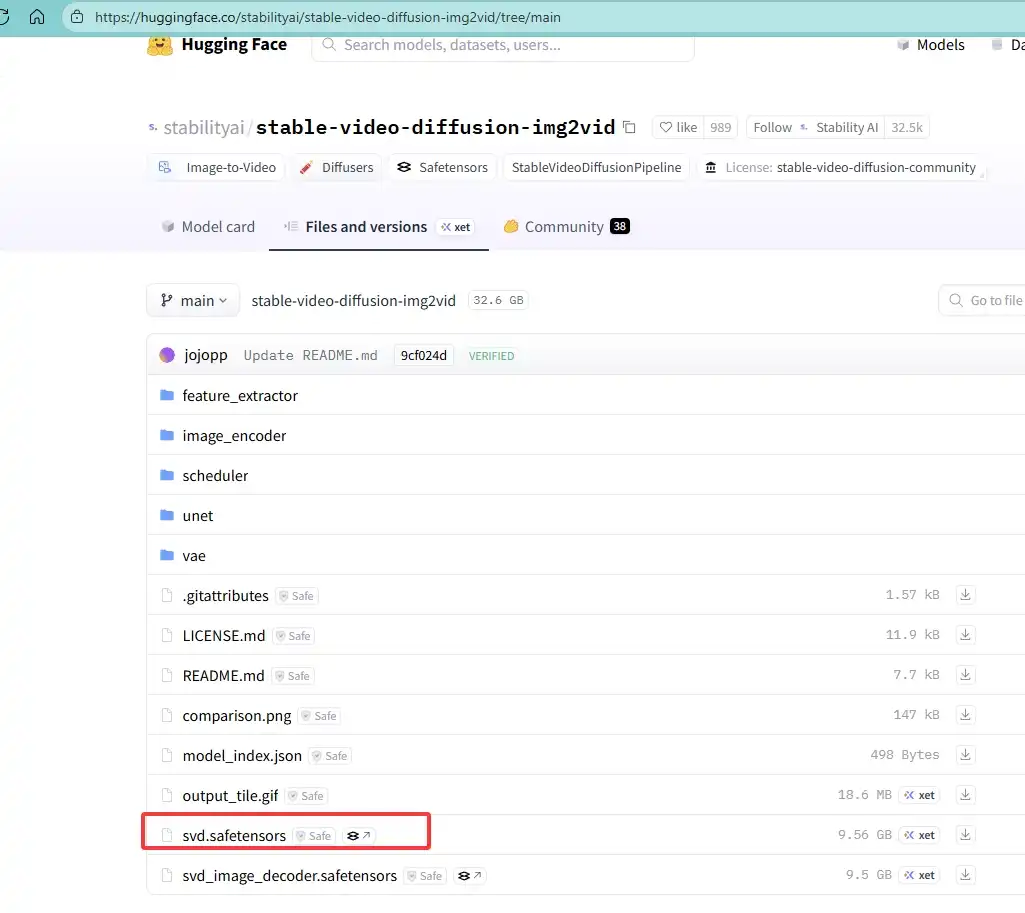Screen dimensions: 1025x913
Task: Click the 32.5k followers count
Action: [x=907, y=127]
